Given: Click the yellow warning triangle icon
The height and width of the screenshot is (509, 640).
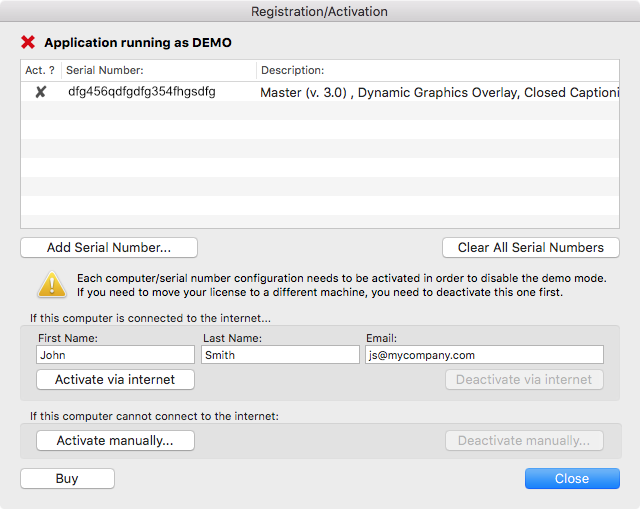Looking at the screenshot, I should tap(52, 285).
